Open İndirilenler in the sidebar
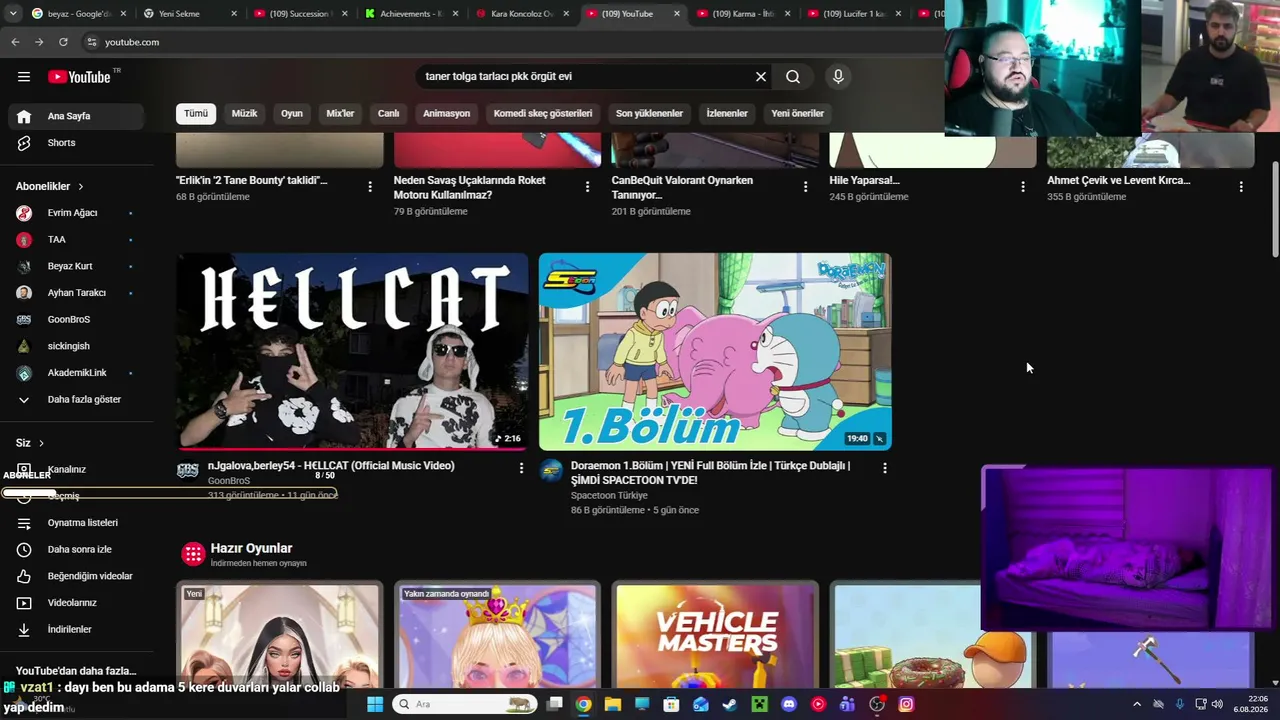Screen dimensions: 1280x720 tap(76, 630)
